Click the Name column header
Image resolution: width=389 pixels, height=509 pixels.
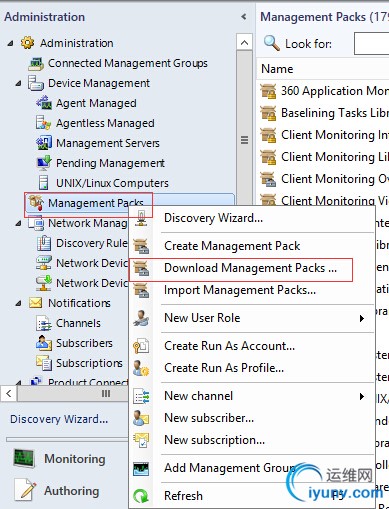click(x=277, y=69)
